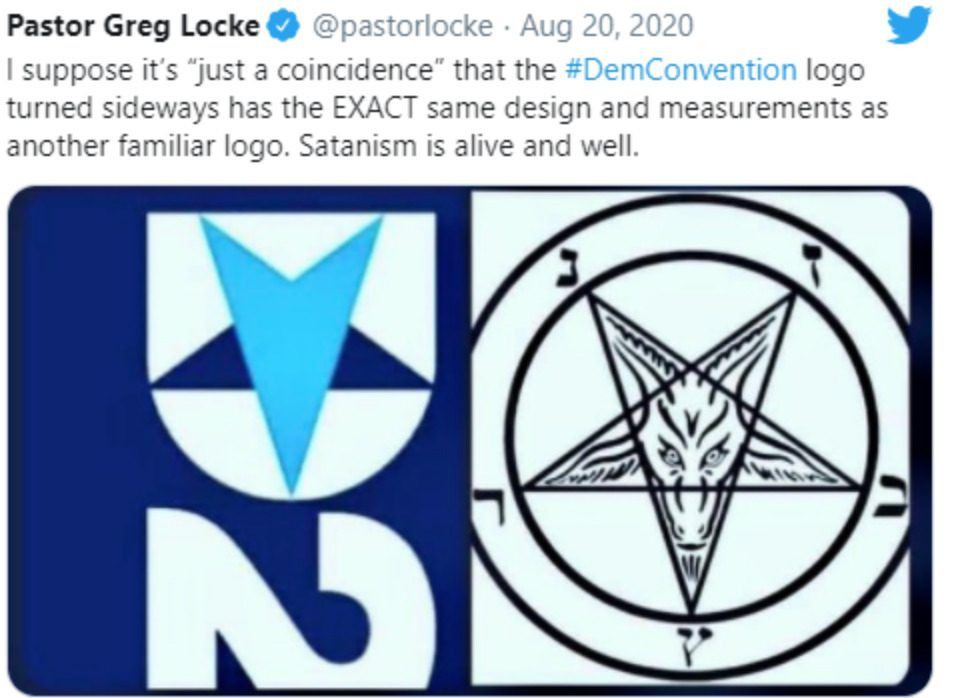Open the #DemConvention hashtag
954x698 pixels.
pyautogui.click(x=681, y=69)
